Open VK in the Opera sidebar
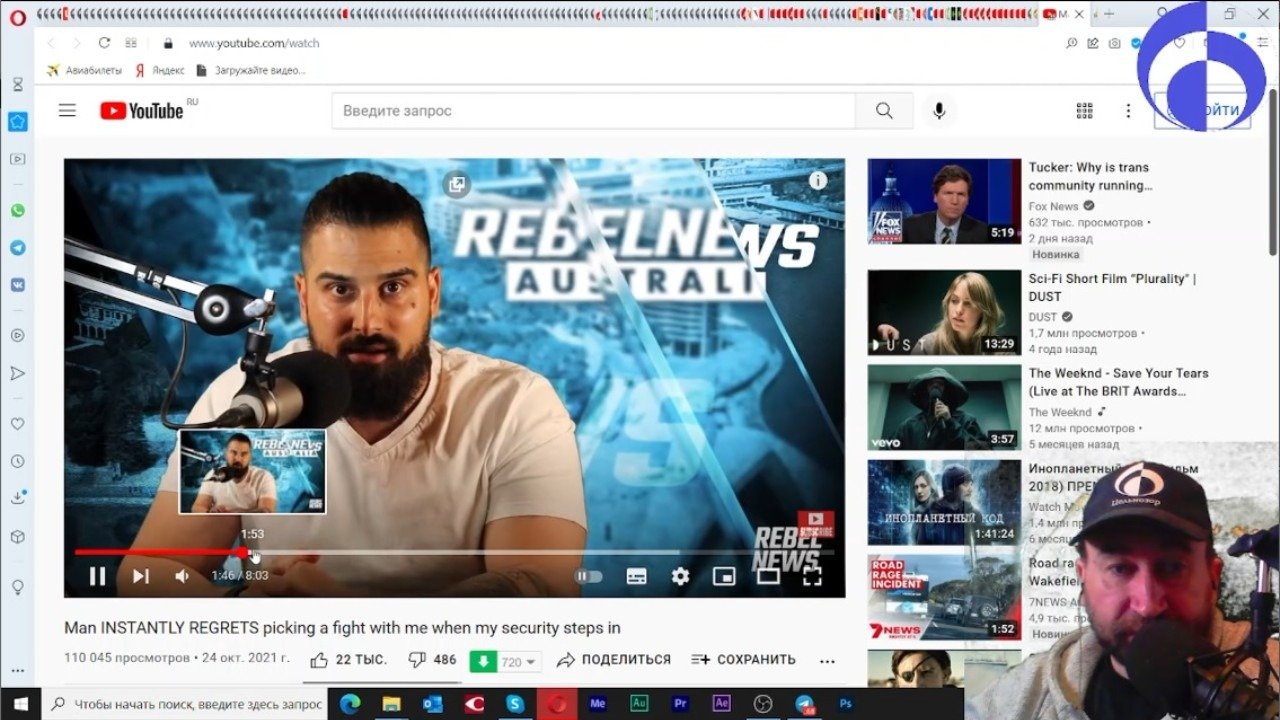Image resolution: width=1280 pixels, height=720 pixels. pos(17,283)
